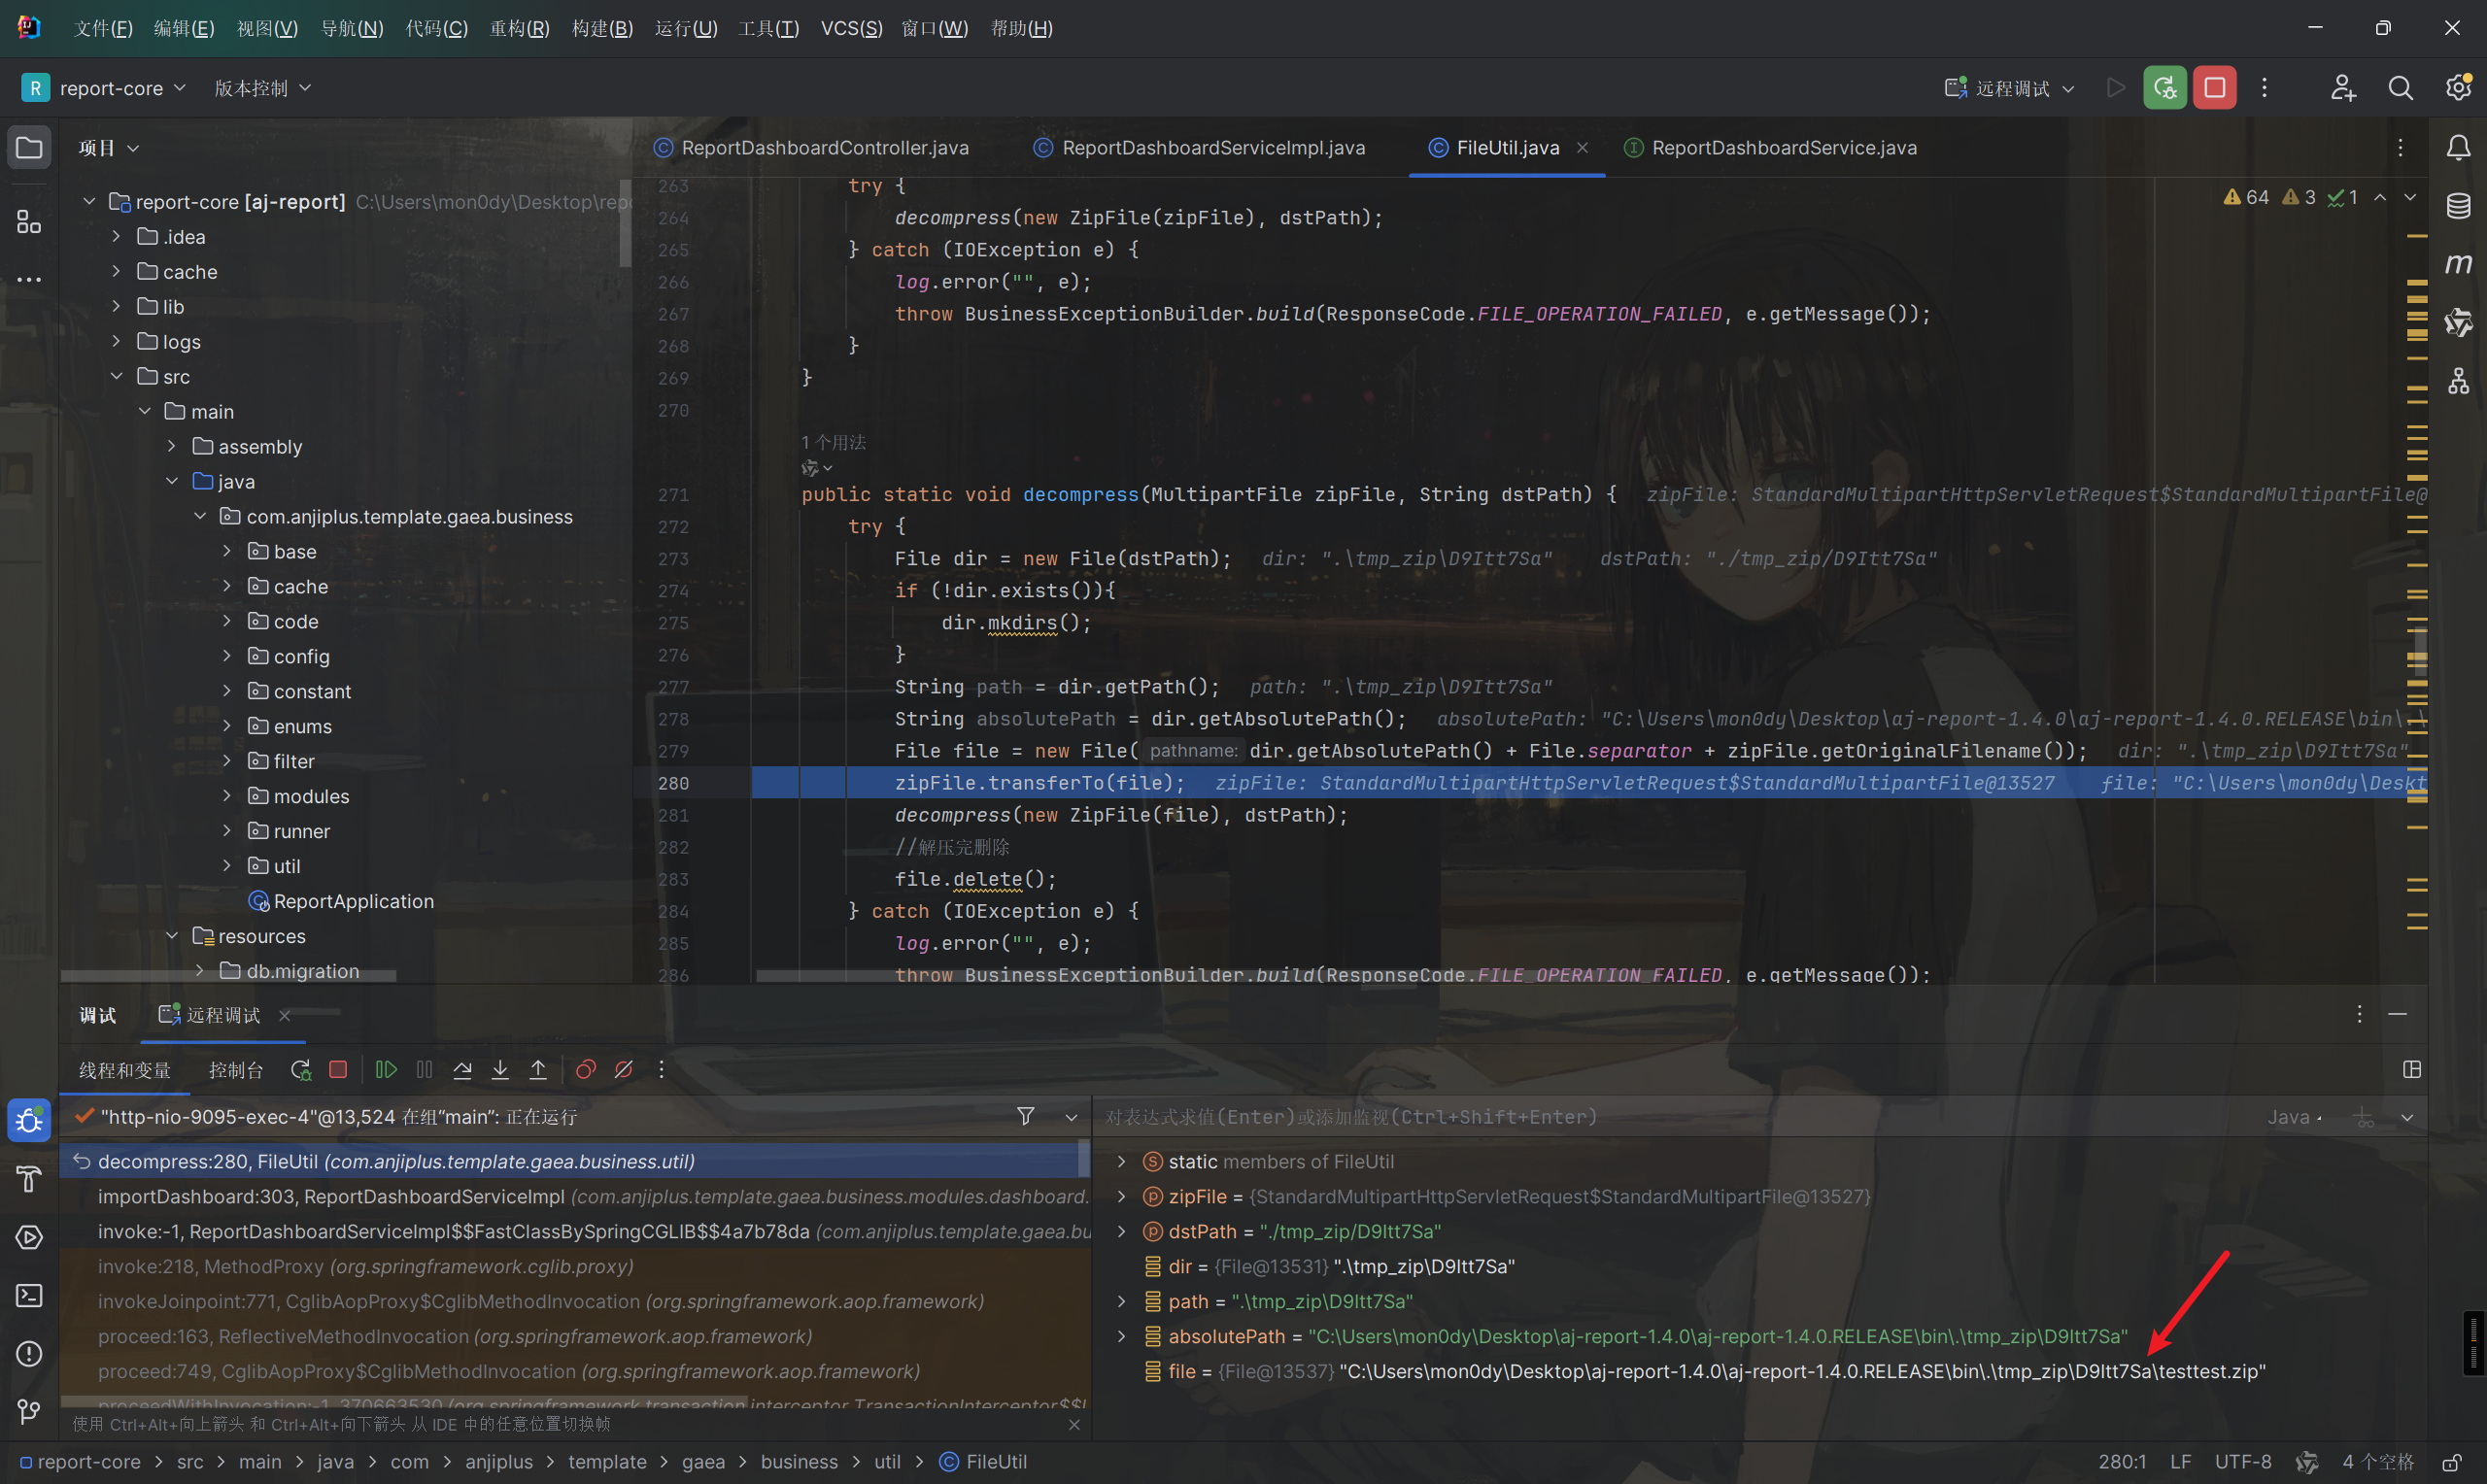This screenshot has width=2487, height=1484.
Task: Open IDE settings gear icon
Action: [2458, 88]
